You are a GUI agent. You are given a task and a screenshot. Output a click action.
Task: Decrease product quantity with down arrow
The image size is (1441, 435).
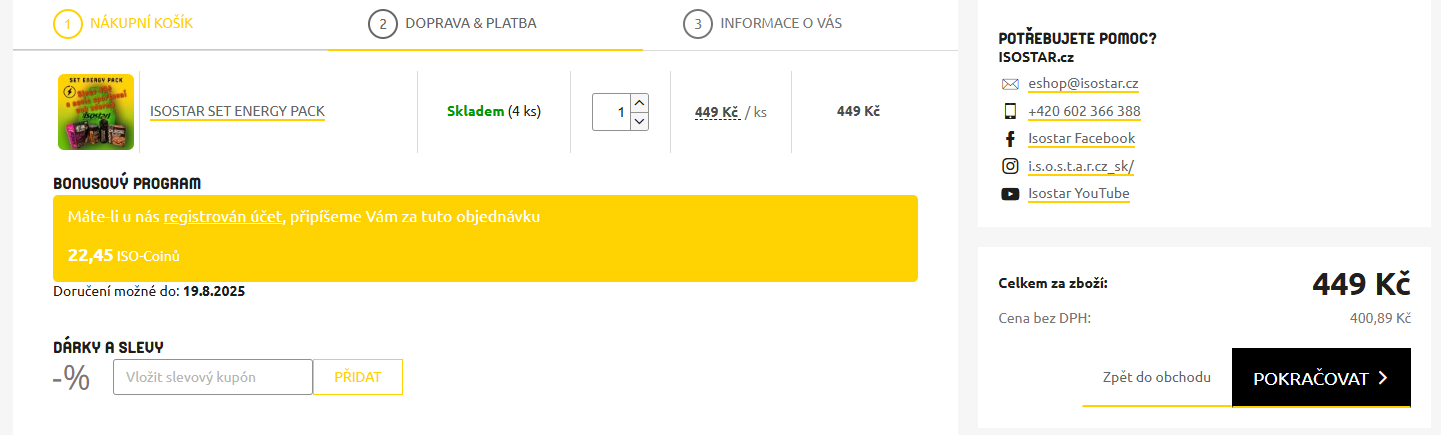(x=641, y=121)
